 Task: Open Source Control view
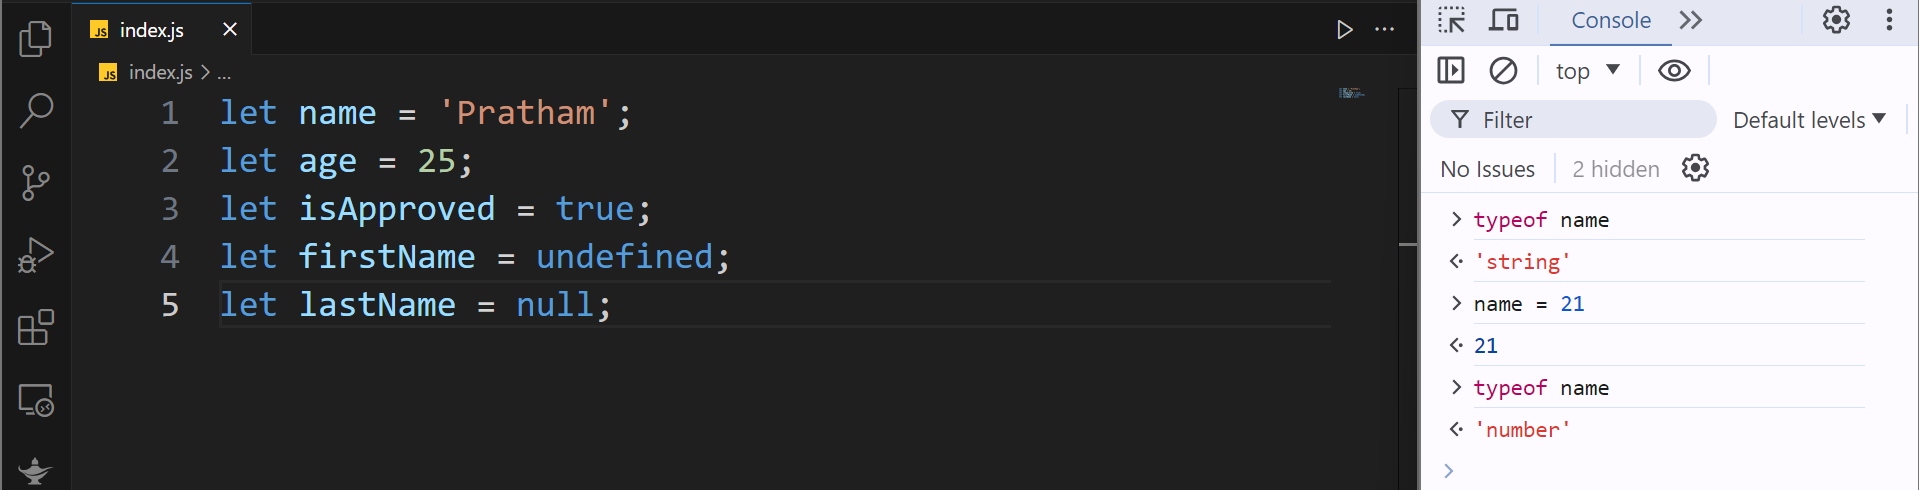click(35, 183)
